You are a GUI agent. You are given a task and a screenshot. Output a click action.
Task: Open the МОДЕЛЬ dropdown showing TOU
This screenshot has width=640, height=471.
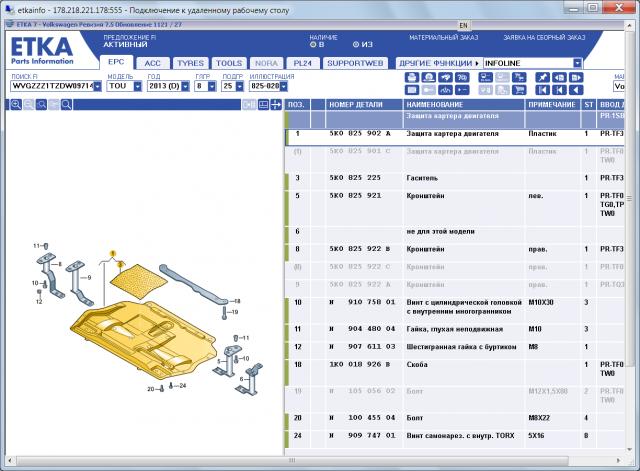coord(138,86)
